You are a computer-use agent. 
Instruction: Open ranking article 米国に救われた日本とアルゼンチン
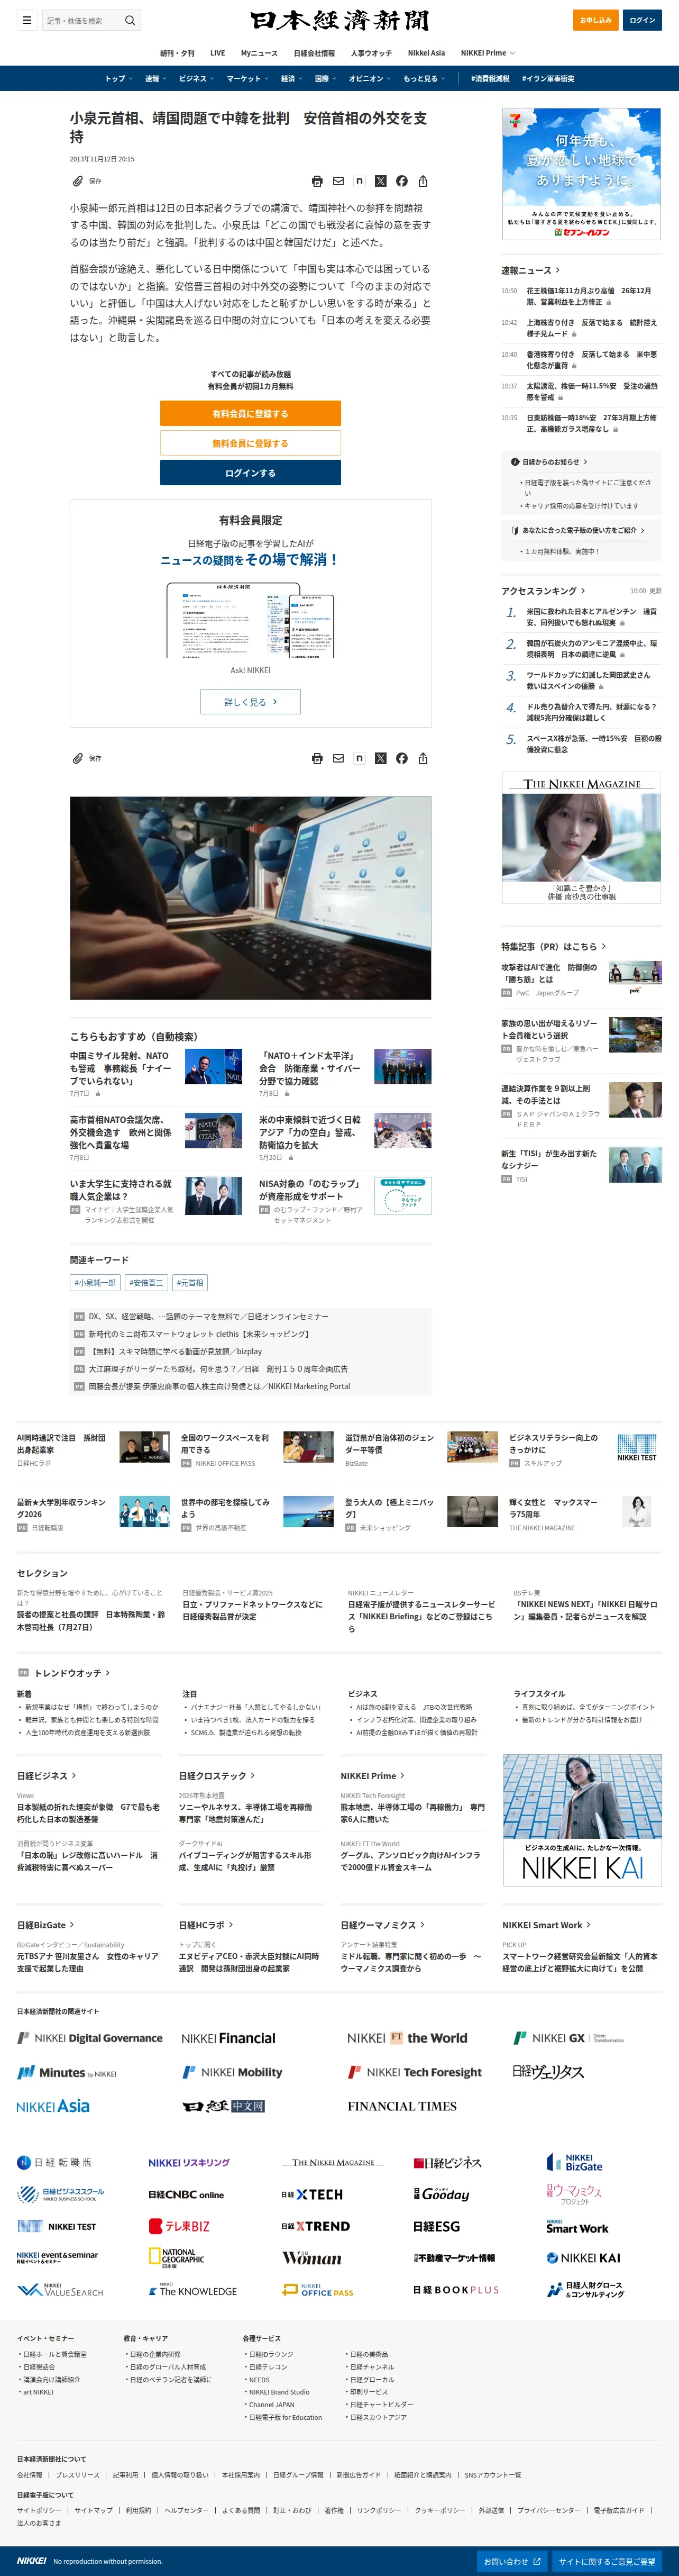click(x=592, y=617)
